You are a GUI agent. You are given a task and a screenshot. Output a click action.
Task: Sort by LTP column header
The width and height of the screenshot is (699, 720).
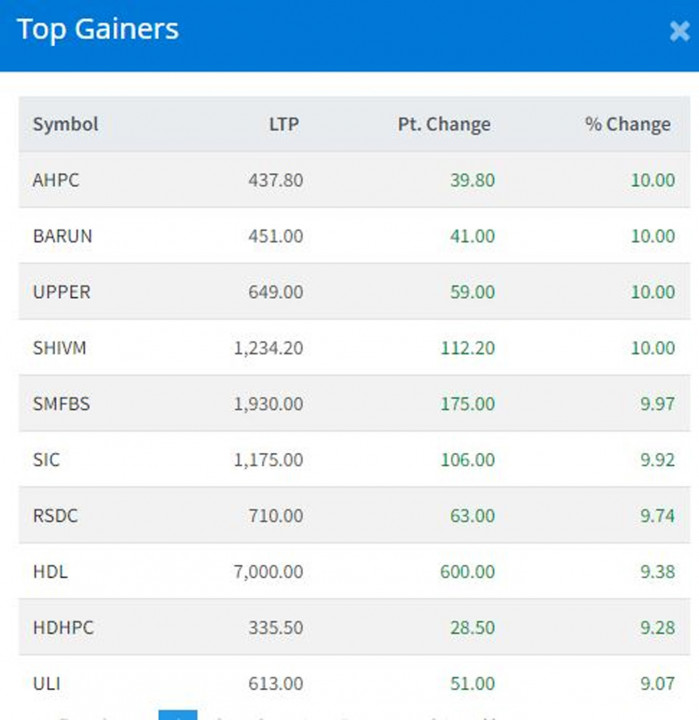[283, 125]
